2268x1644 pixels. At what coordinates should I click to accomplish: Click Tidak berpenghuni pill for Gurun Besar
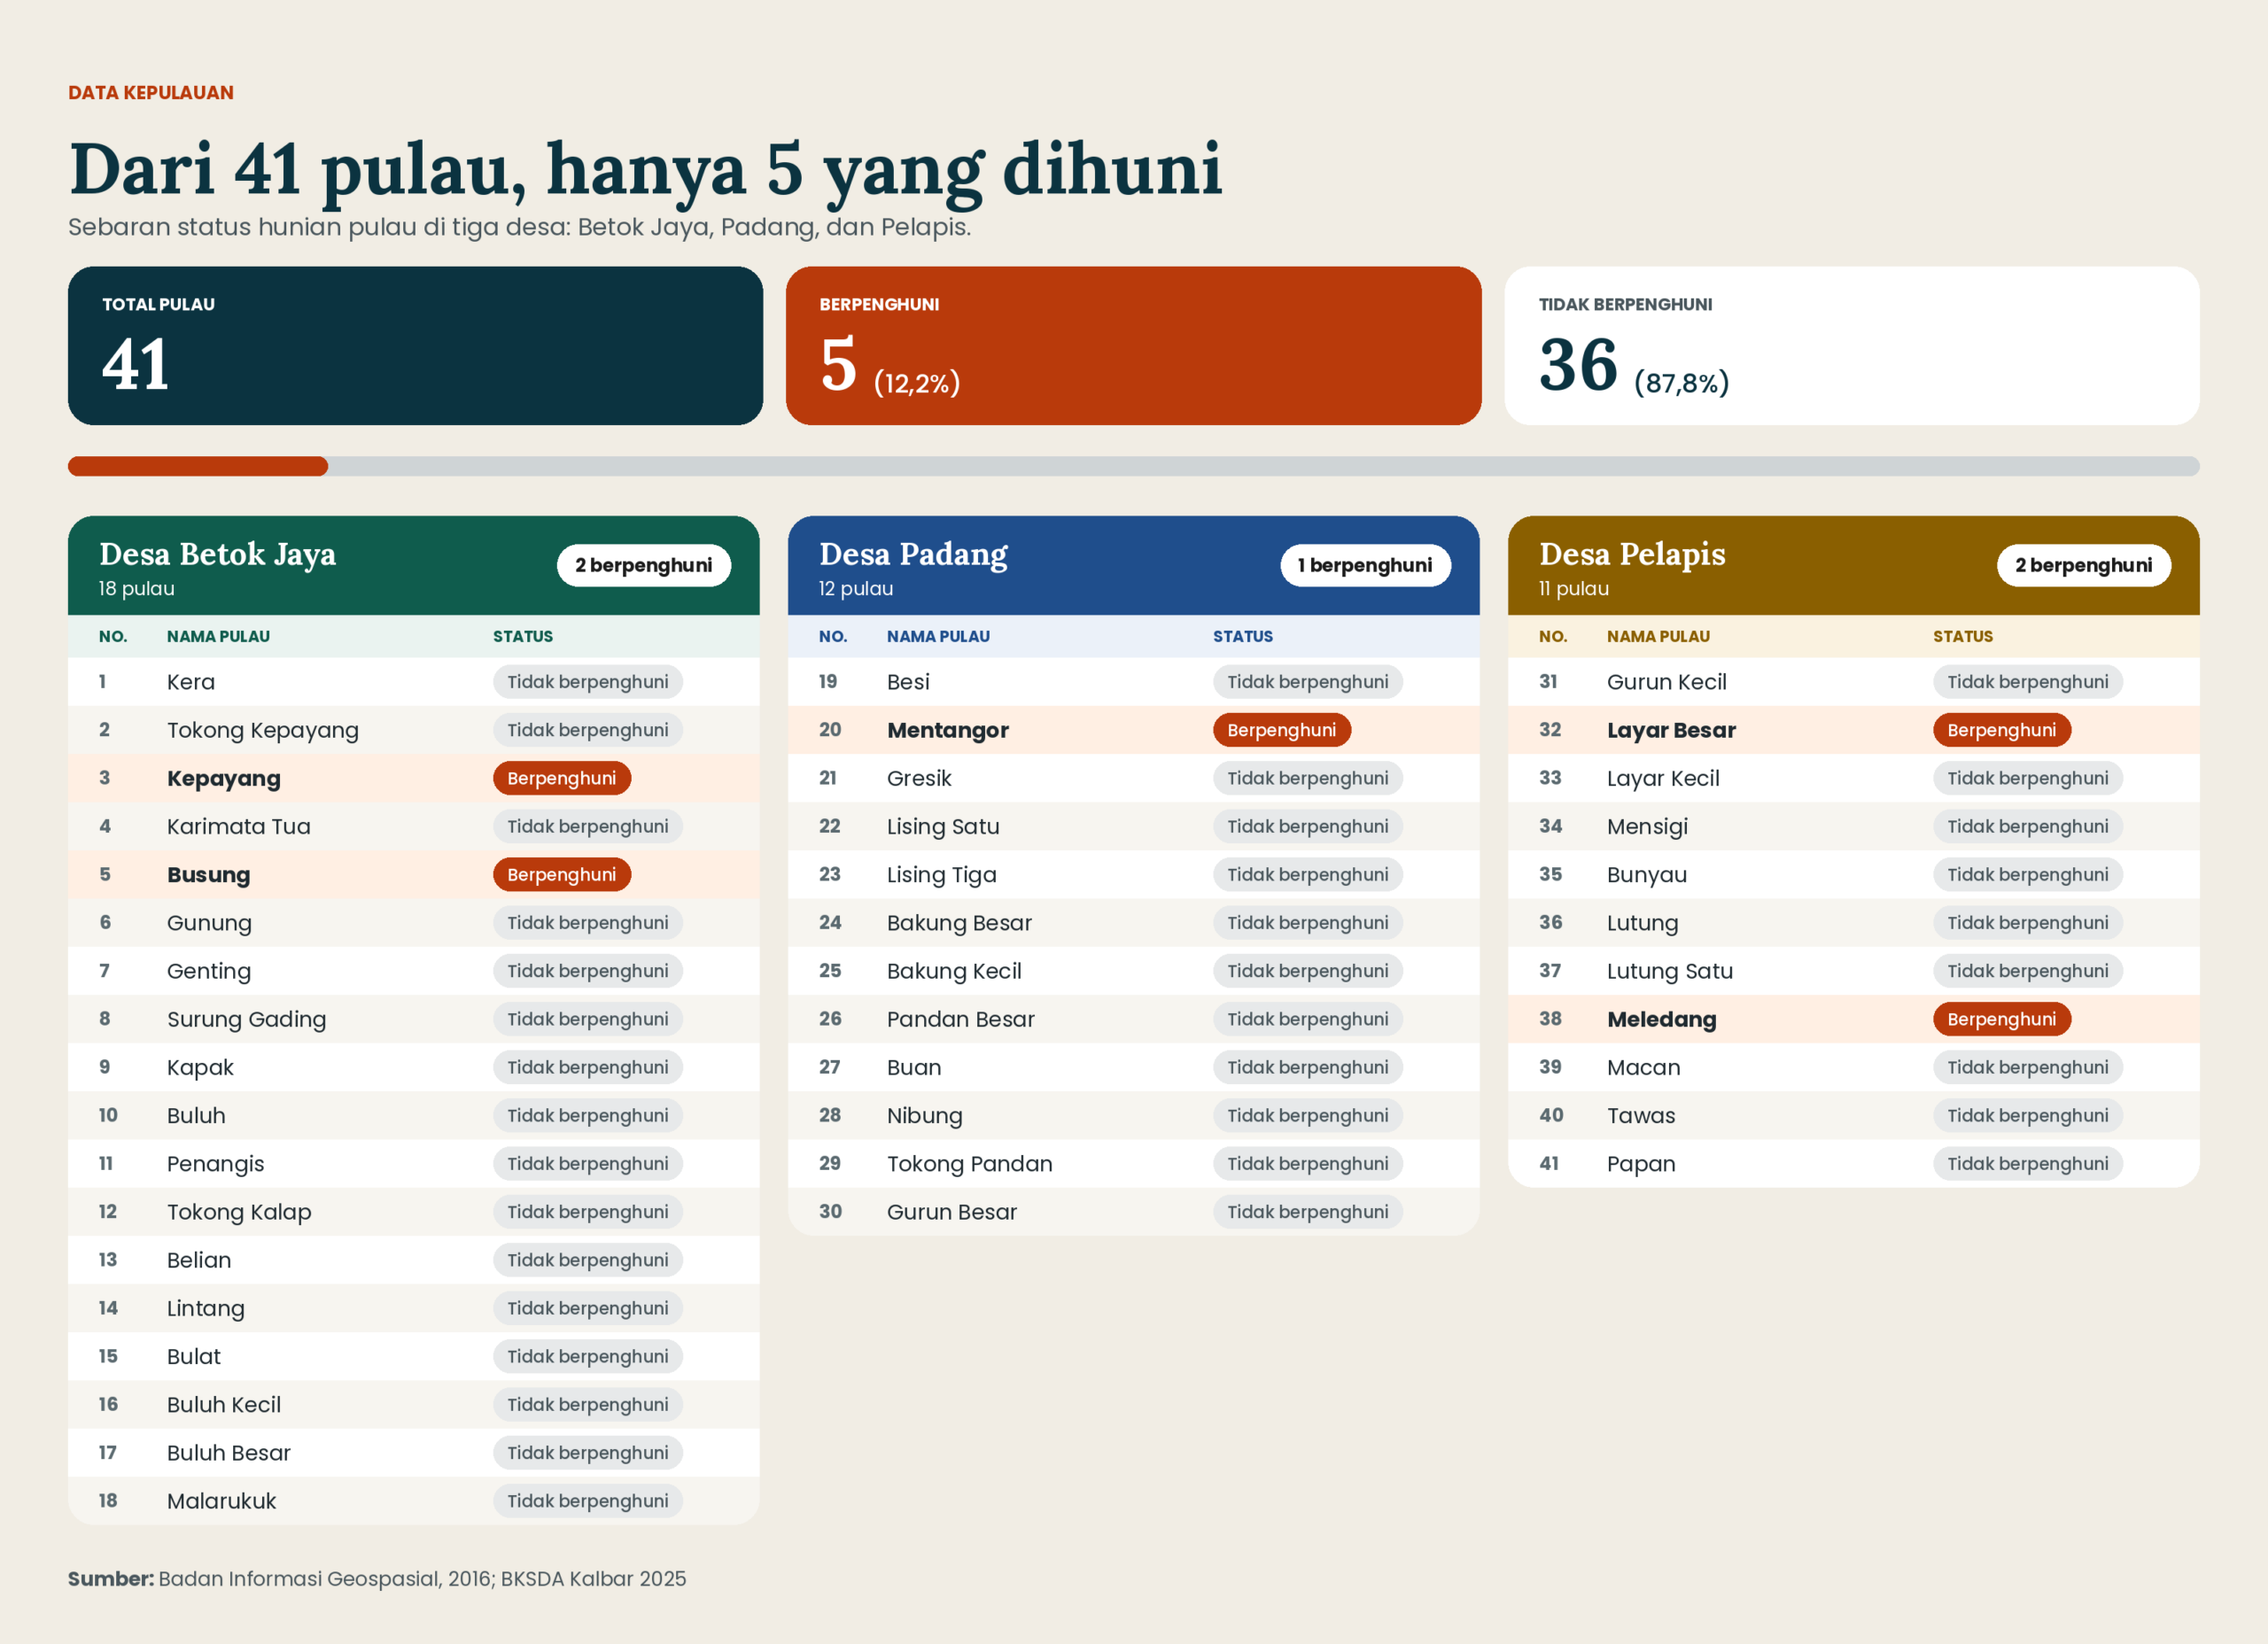click(1308, 1212)
